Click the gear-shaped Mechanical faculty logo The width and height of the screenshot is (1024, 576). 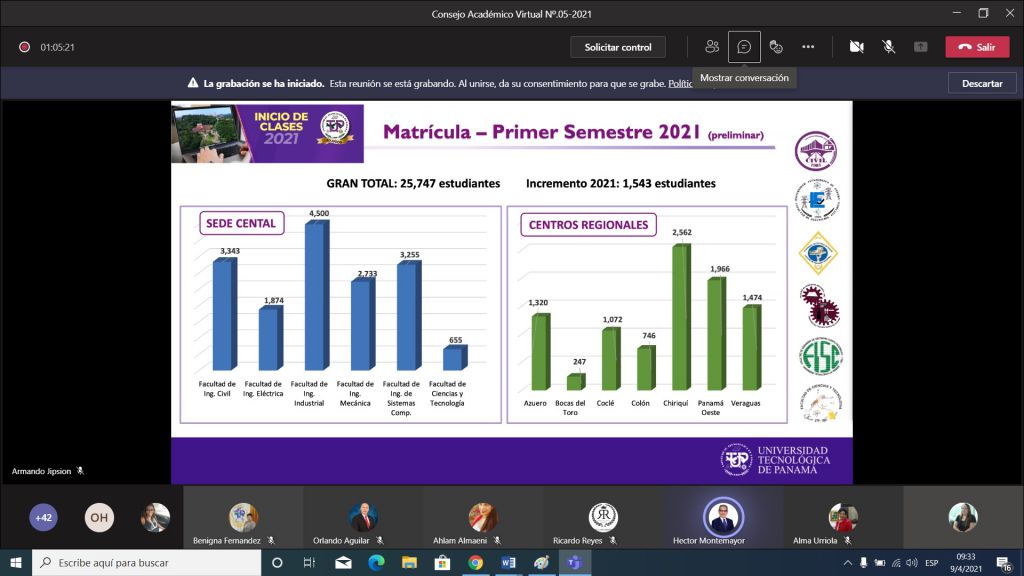pyautogui.click(x=820, y=306)
